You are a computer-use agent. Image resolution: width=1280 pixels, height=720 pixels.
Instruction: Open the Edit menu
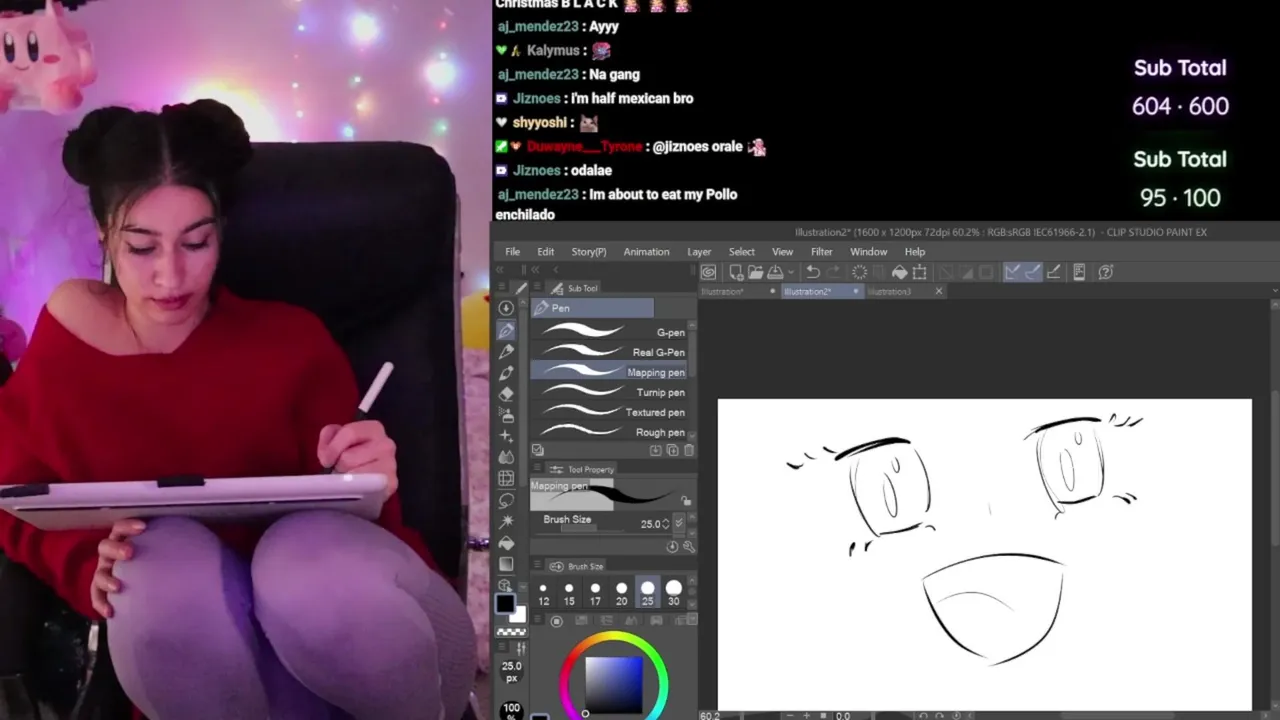coord(545,251)
